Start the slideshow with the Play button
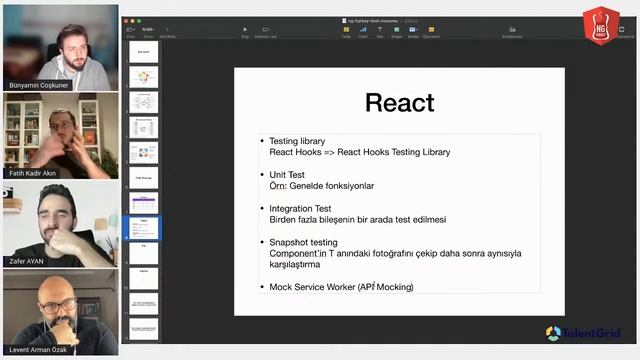Image resolution: width=640 pixels, height=360 pixels. (245, 29)
